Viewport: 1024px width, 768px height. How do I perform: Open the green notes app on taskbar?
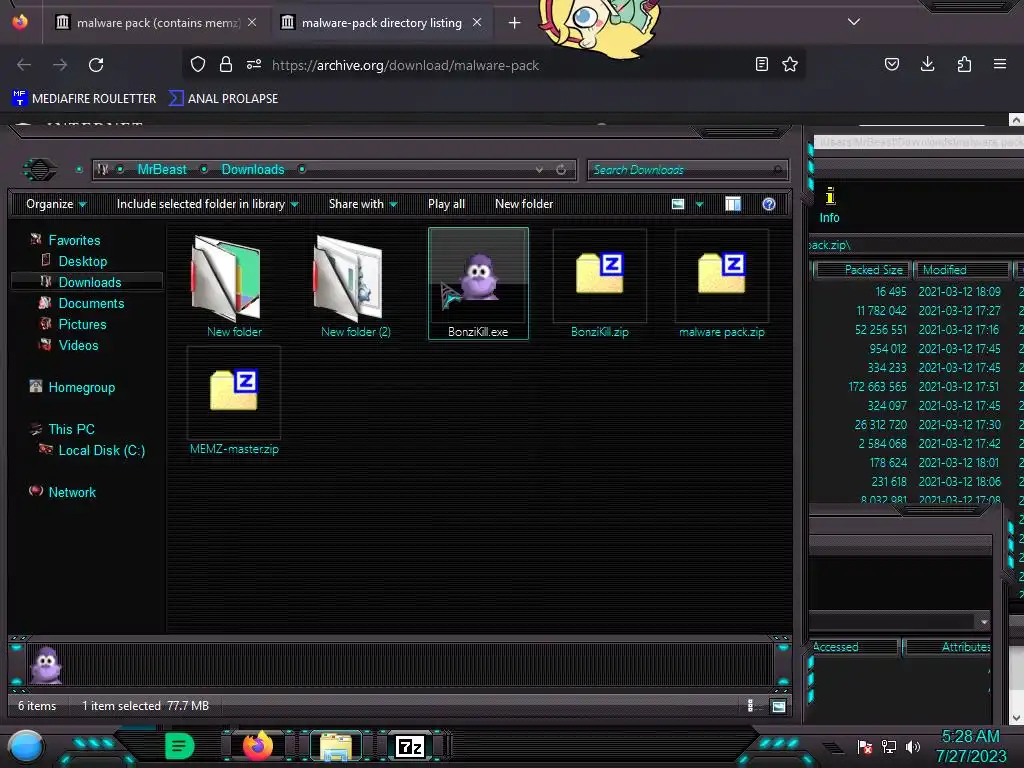180,746
